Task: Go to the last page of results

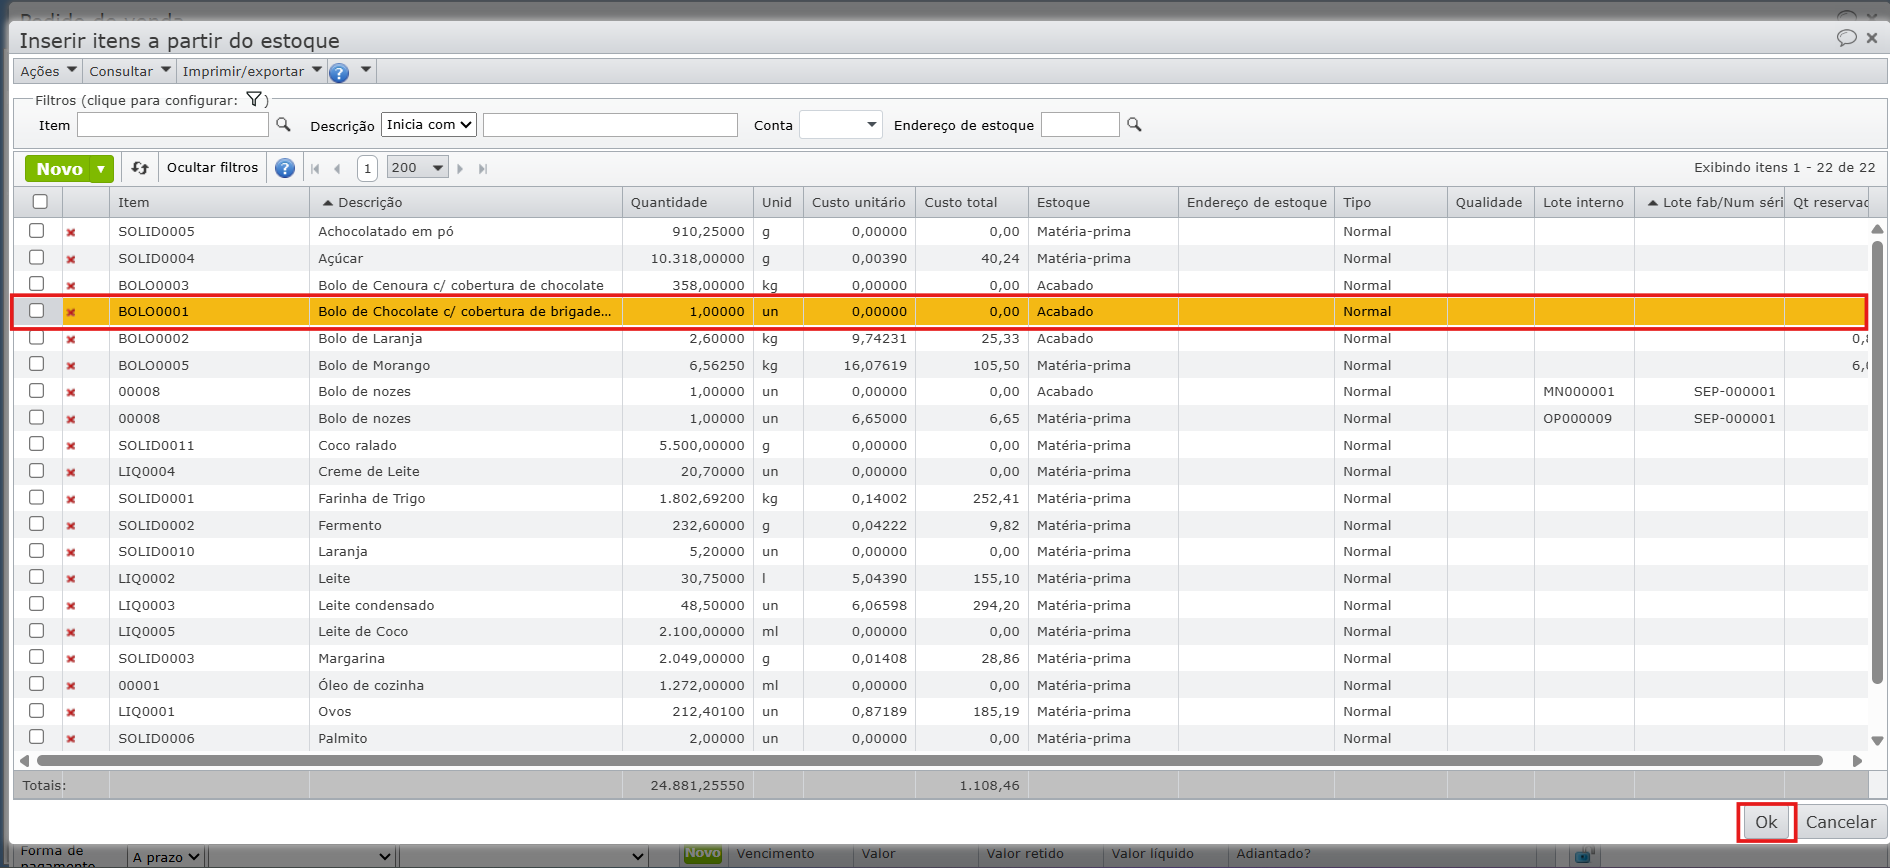Action: pos(483,169)
